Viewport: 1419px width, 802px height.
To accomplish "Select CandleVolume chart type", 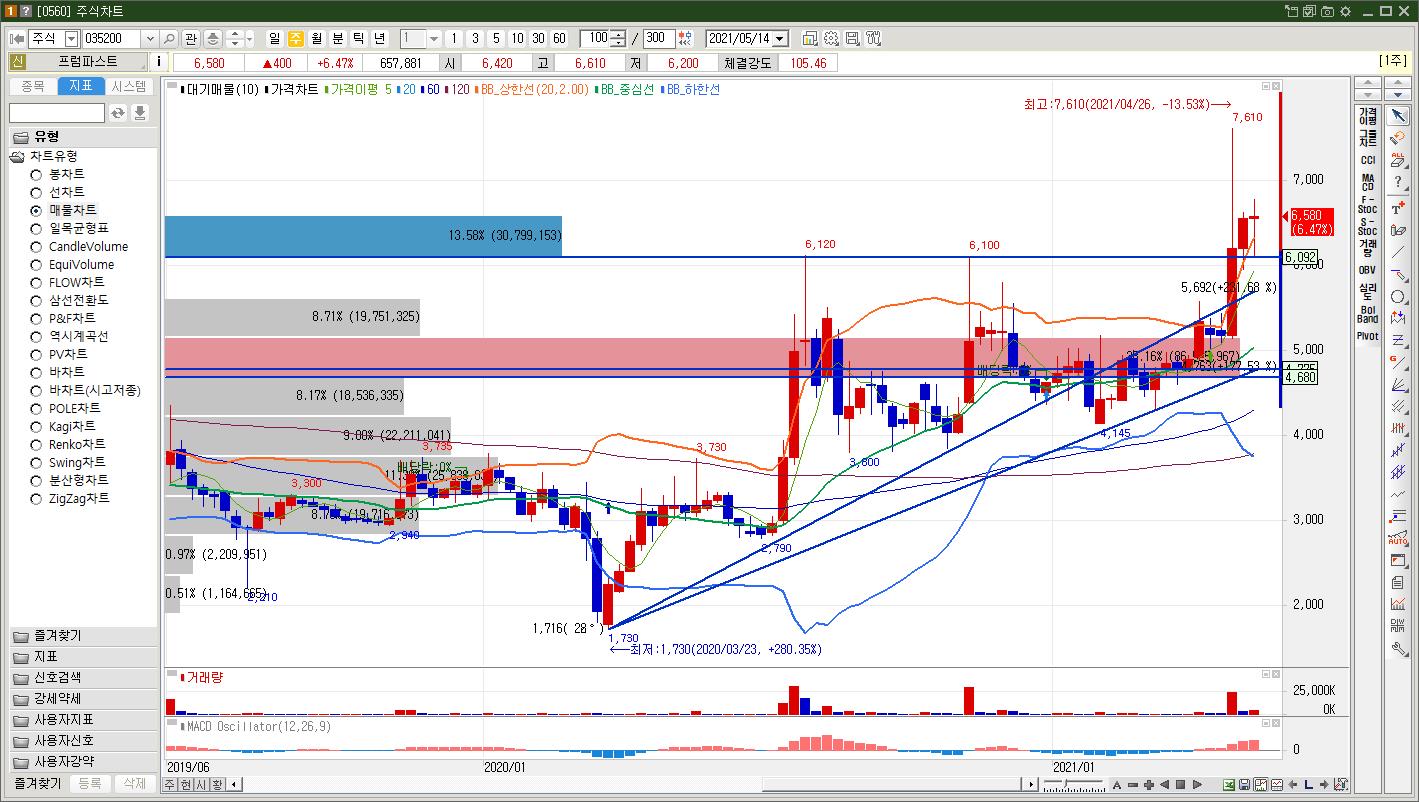I will 78,246.
